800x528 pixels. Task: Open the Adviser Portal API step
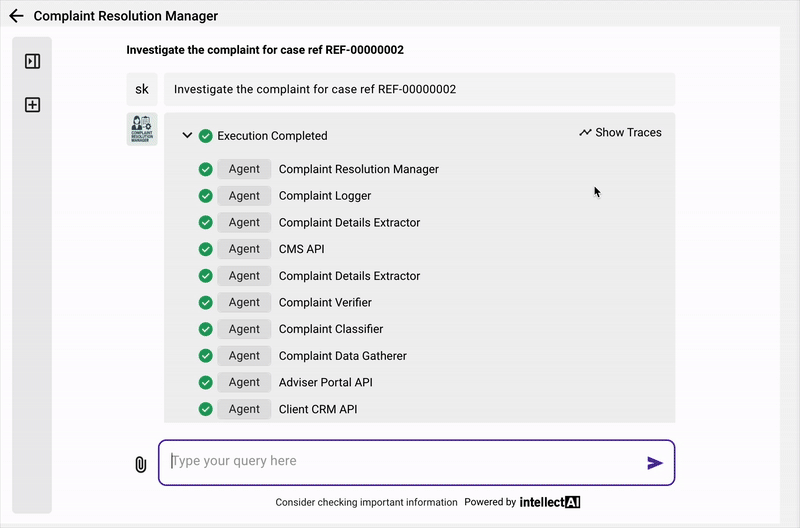[x=325, y=382]
